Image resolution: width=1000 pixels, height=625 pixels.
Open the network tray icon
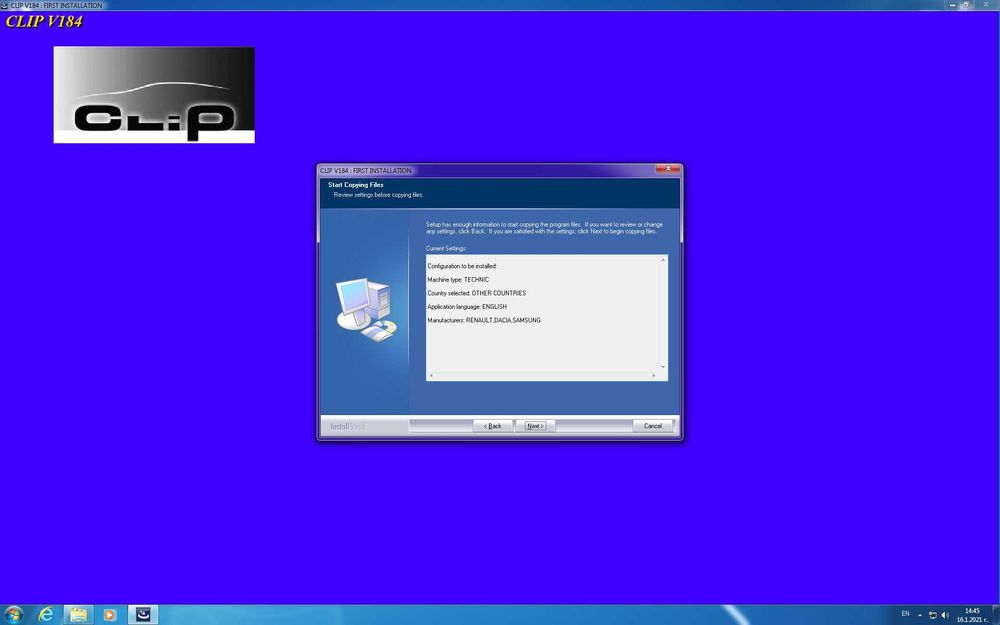coord(932,615)
